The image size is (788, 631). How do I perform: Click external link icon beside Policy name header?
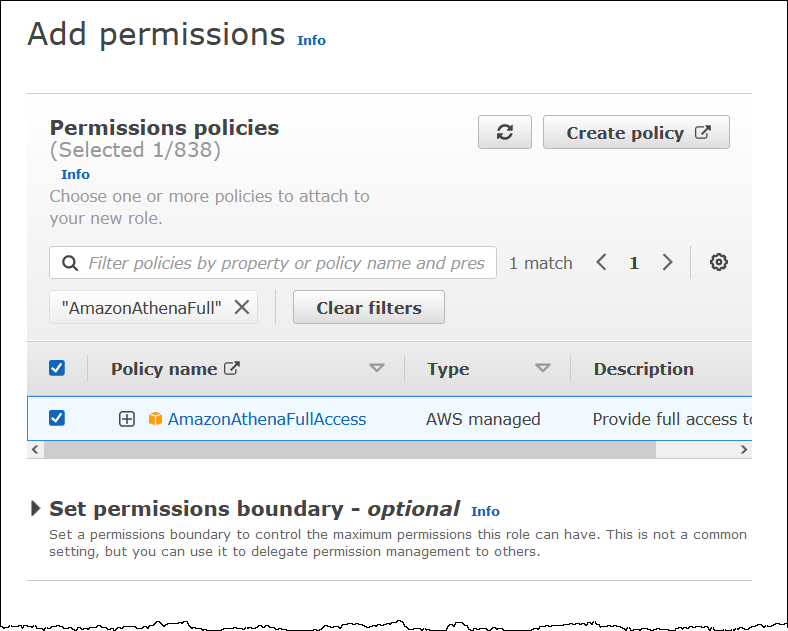click(232, 368)
